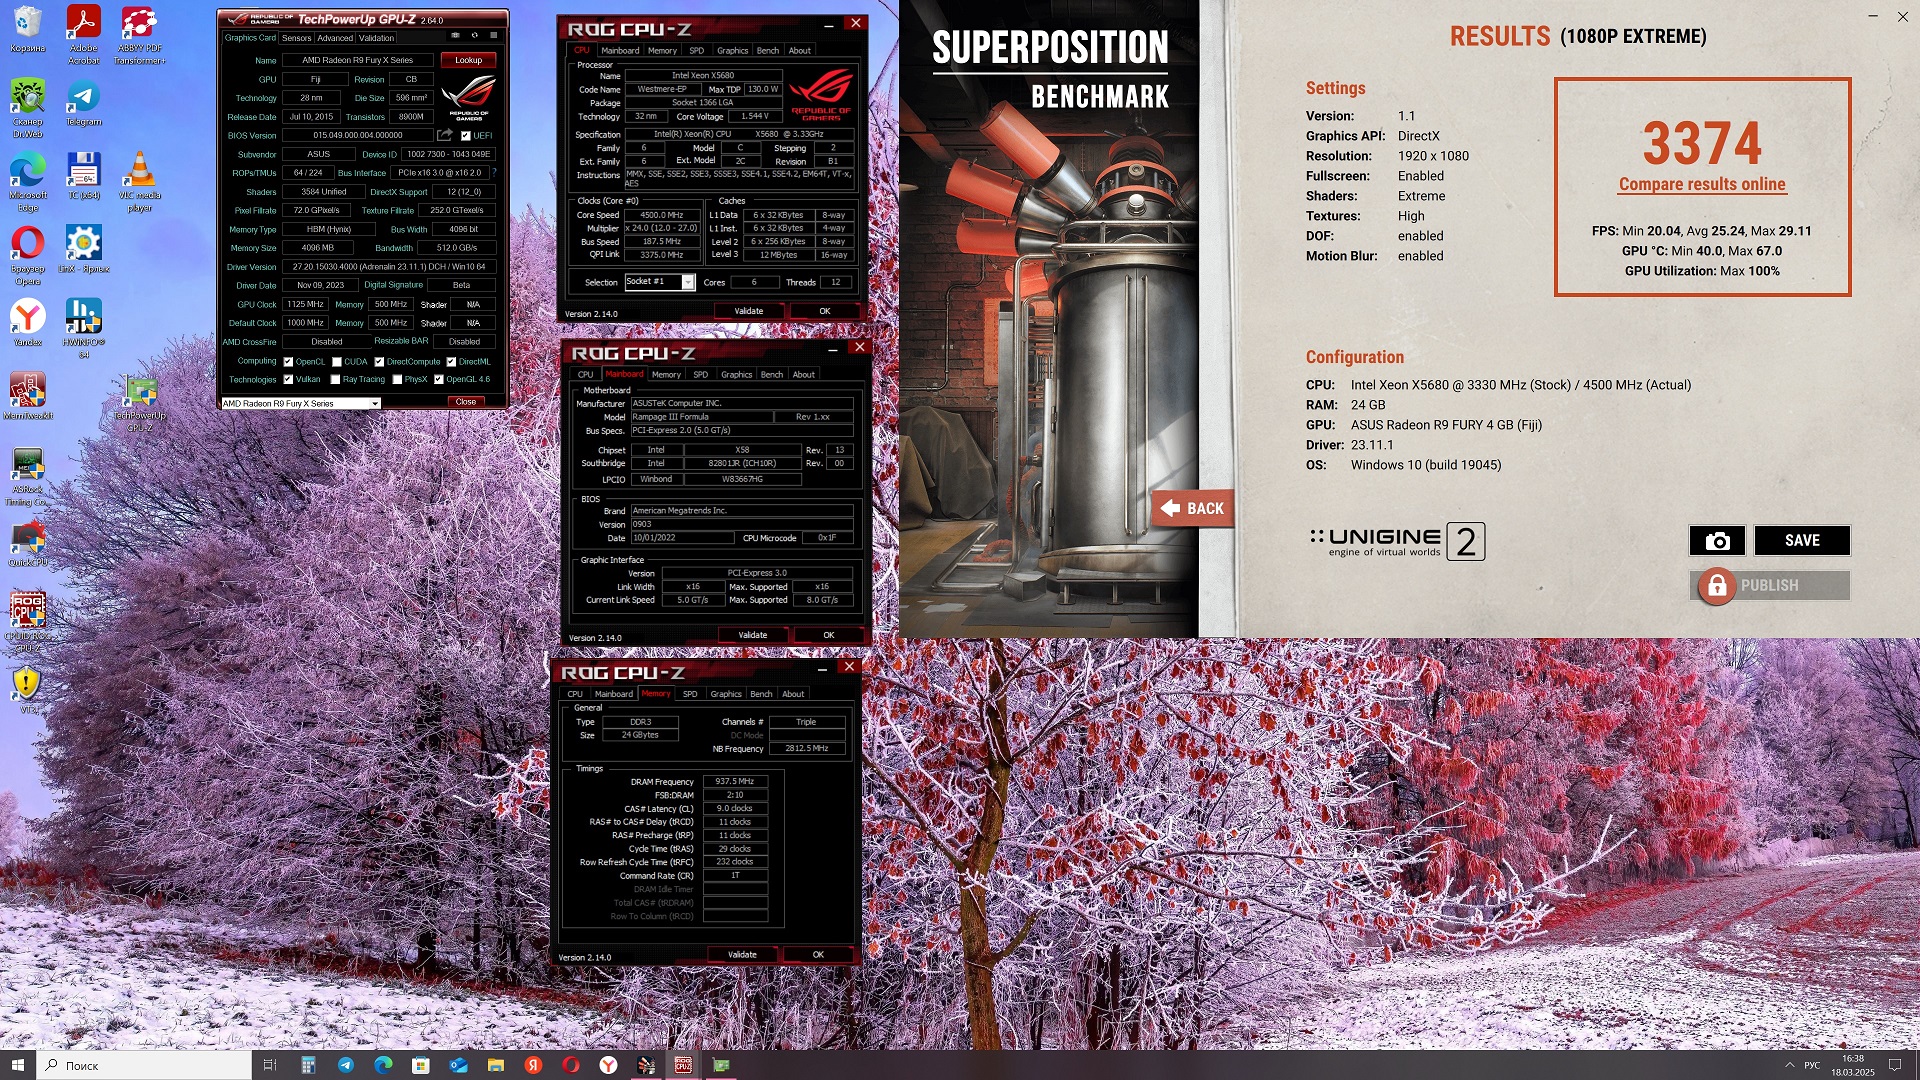Screen dimensions: 1920x1080
Task: Click the Поиск taskbar search box
Action: (x=144, y=1065)
